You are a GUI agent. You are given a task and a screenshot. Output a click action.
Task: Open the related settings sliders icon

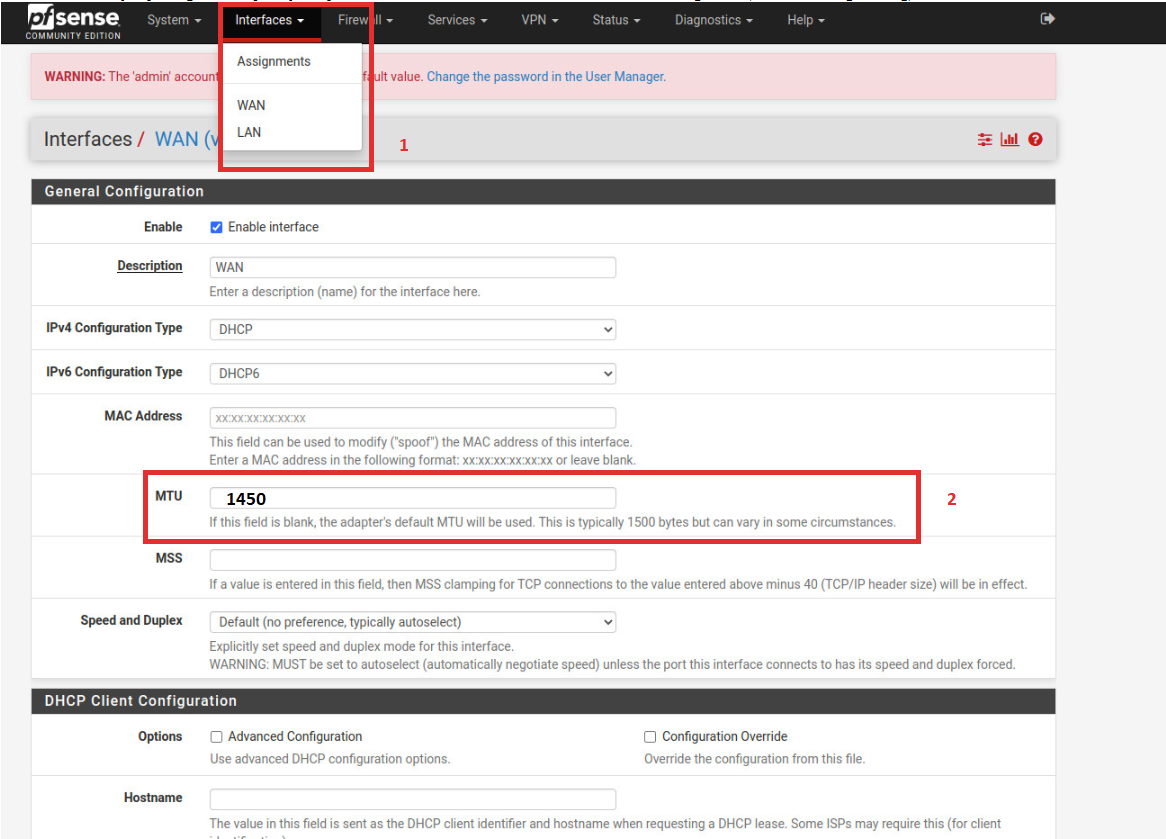[x=985, y=140]
